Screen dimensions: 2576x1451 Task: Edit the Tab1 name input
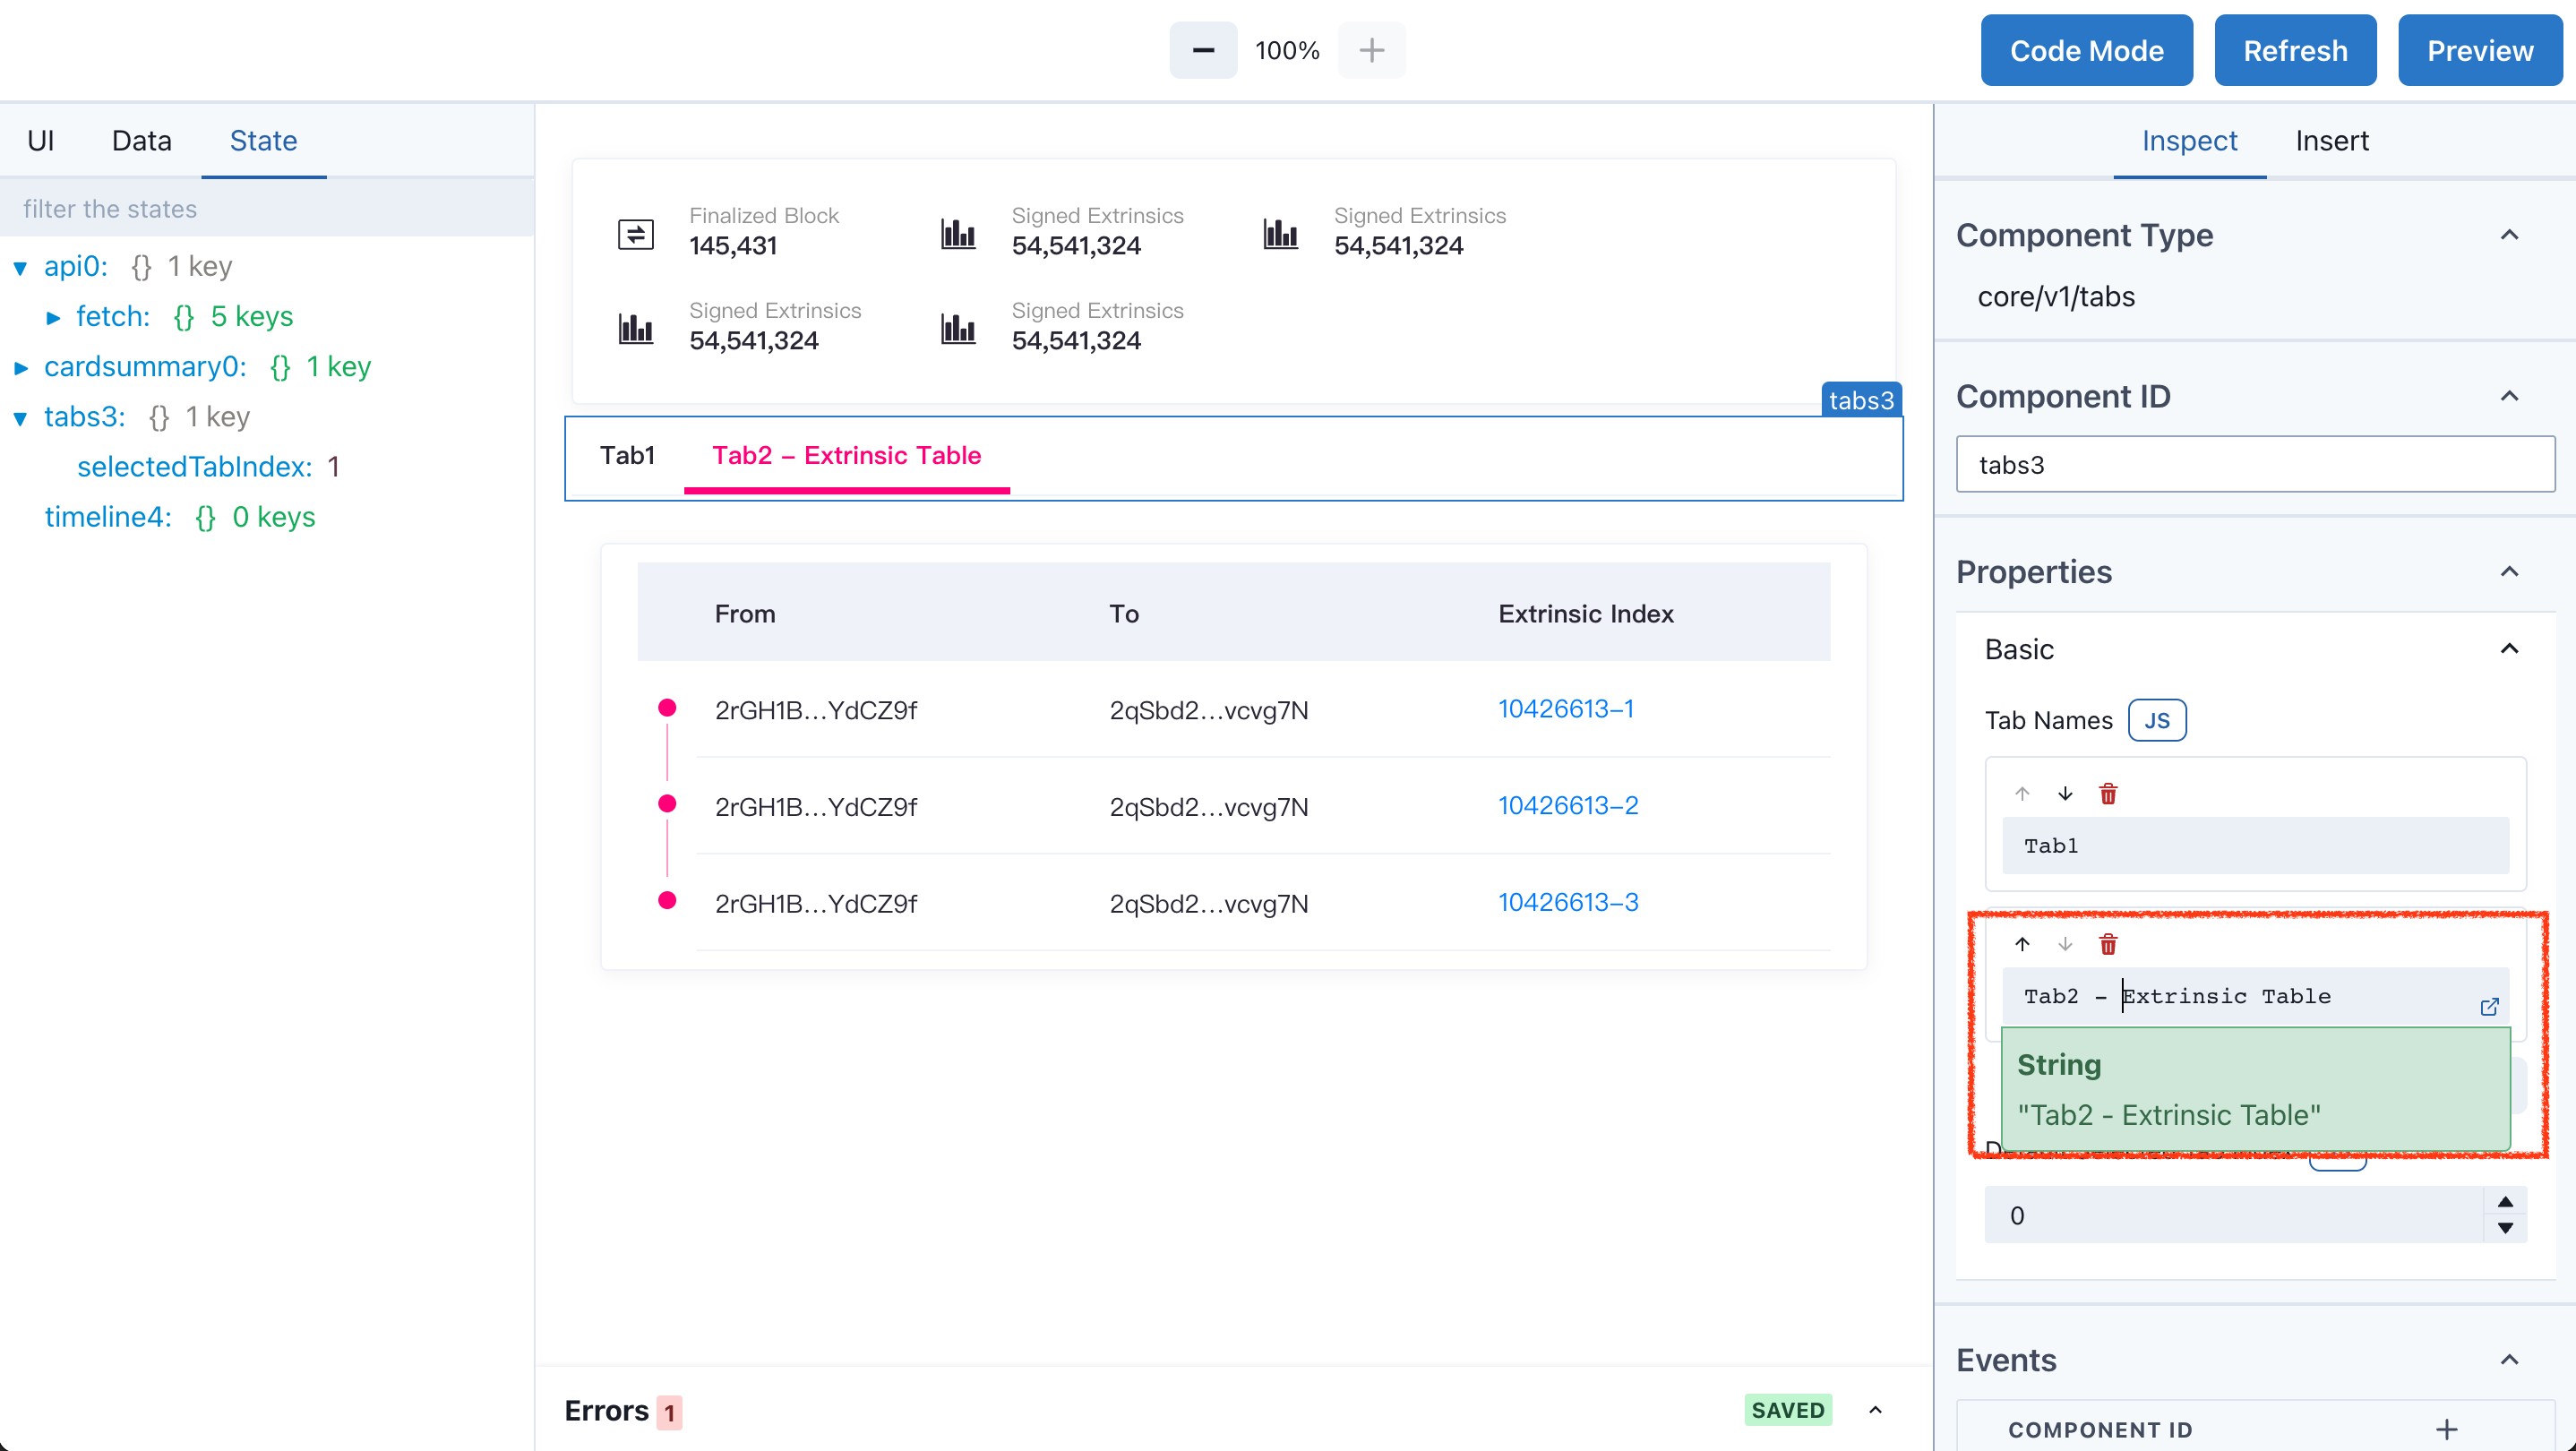(x=2255, y=845)
